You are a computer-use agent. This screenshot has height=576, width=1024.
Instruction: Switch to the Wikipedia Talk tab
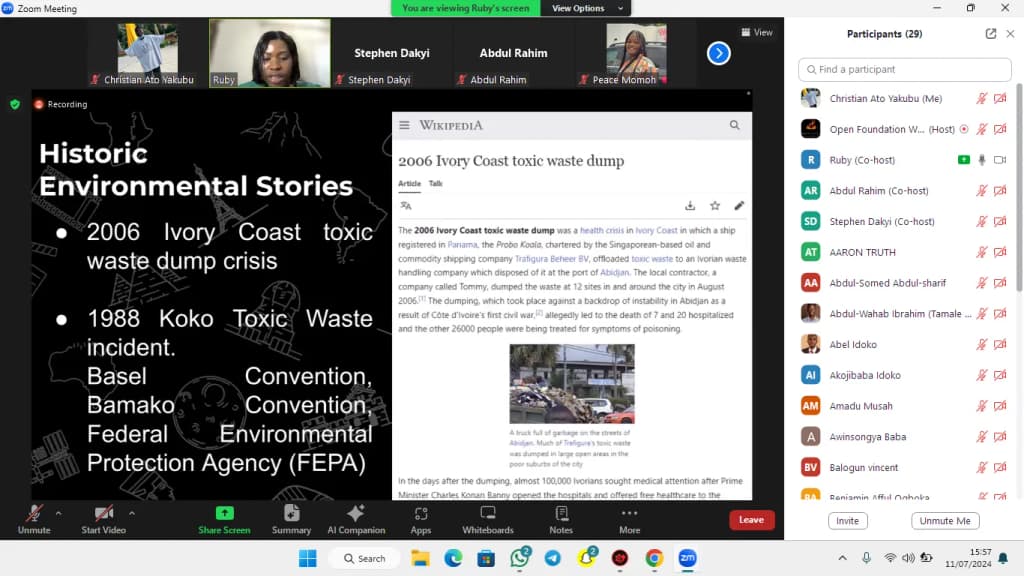[436, 184]
